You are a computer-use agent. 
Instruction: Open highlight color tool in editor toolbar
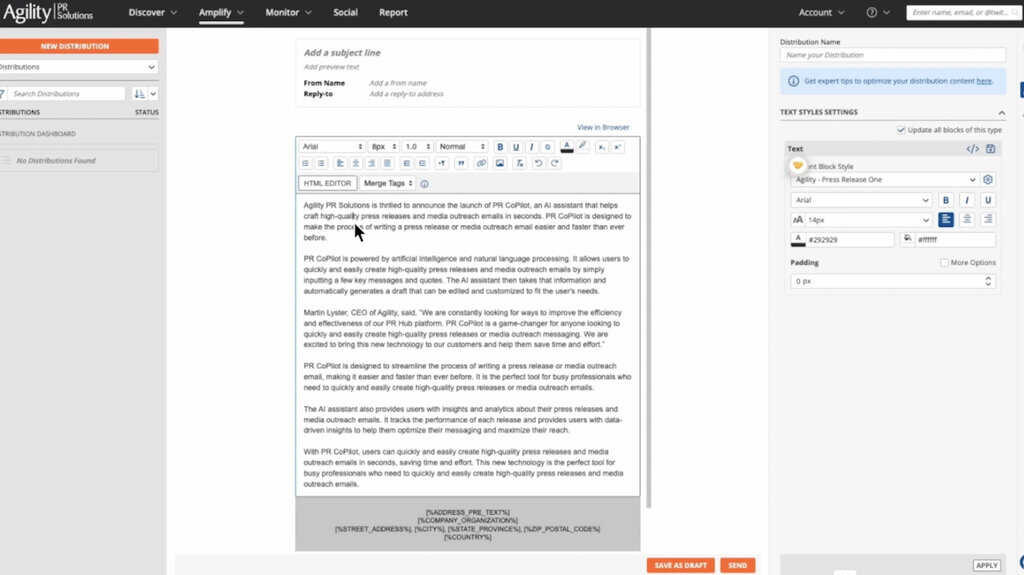[583, 146]
